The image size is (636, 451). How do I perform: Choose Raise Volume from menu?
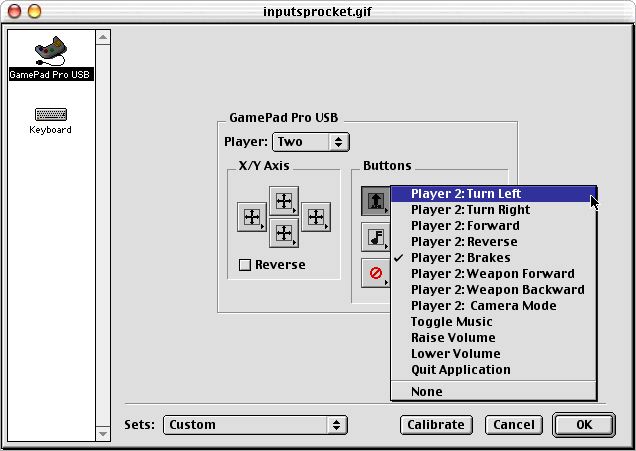click(x=493, y=338)
